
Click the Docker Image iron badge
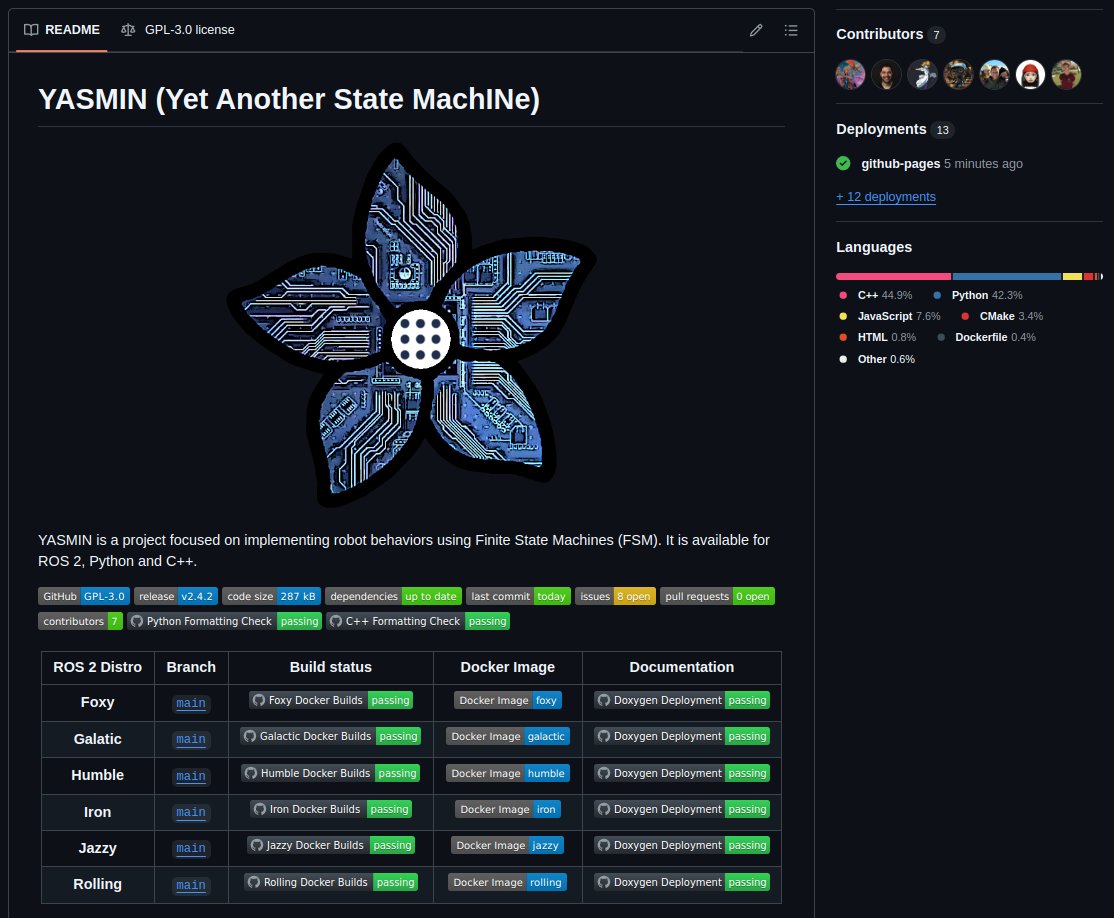[508, 809]
